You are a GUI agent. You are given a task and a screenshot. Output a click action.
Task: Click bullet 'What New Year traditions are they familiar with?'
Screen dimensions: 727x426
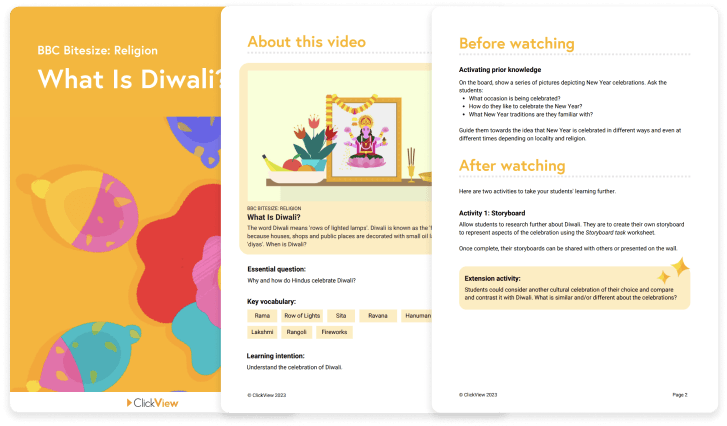[x=530, y=114]
